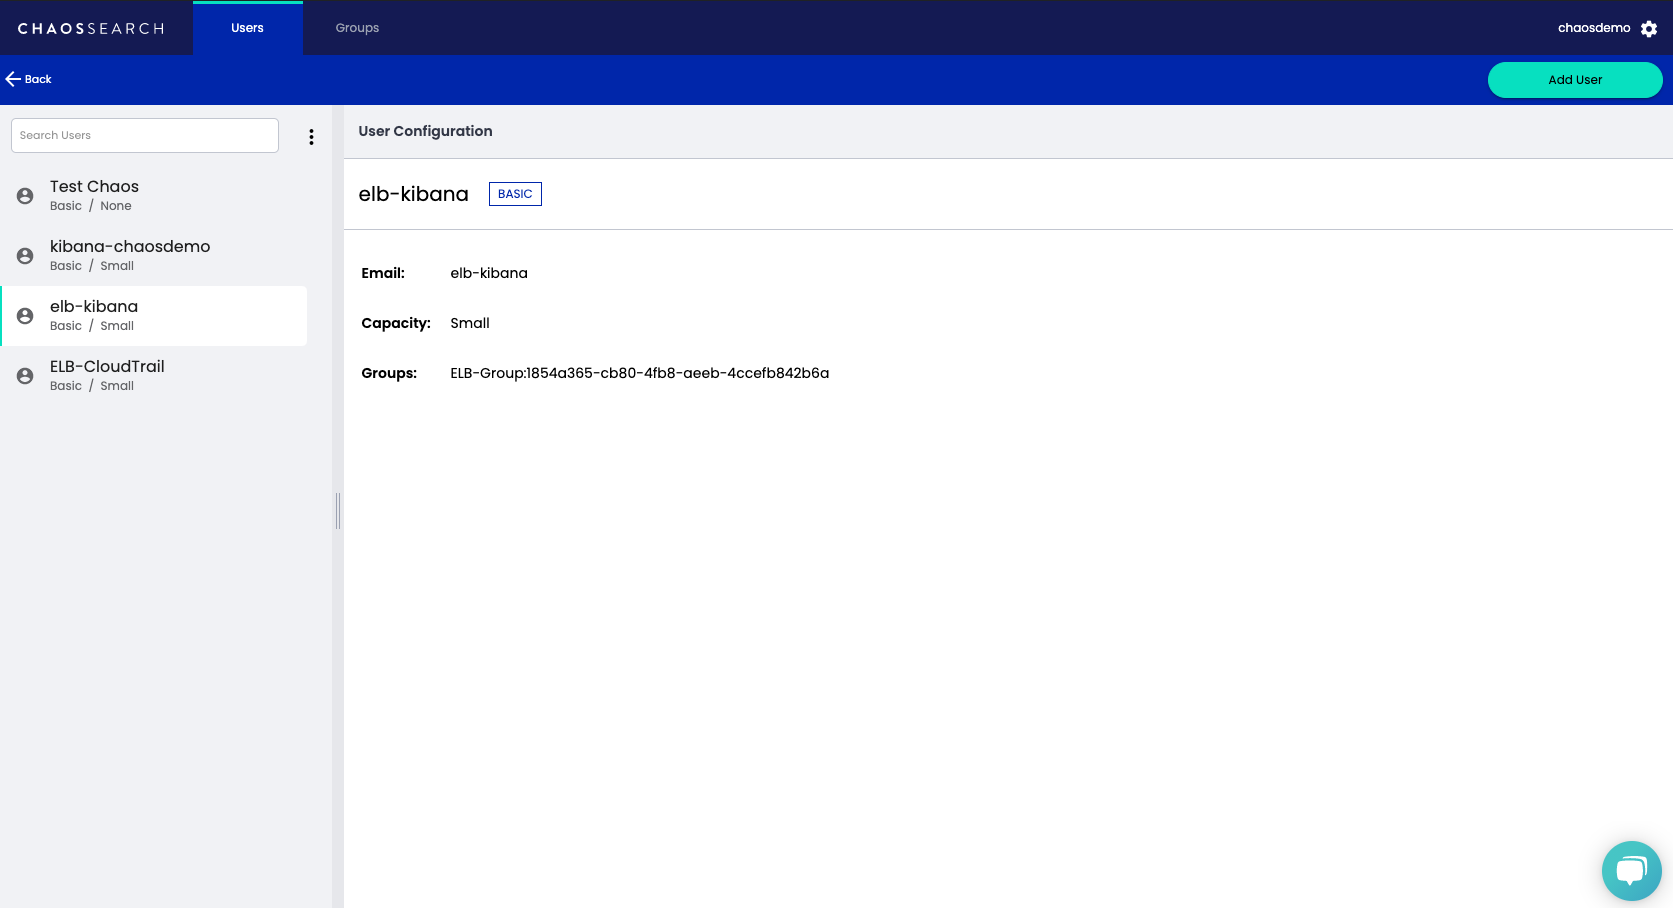Click 'Basic / Small' under ELB-CloudTrail
Viewport: 1673px width, 908px height.
[x=92, y=386]
